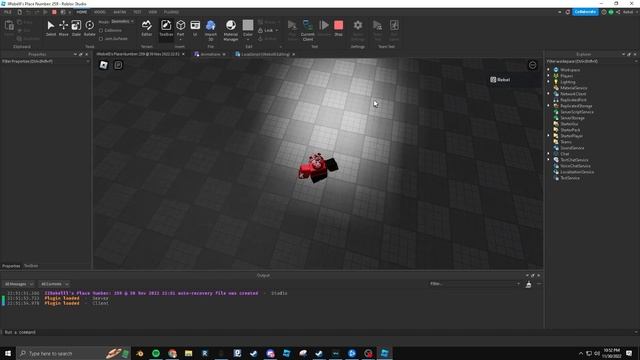Viewport: 640px width, 360px height.
Task: Click the Collaborate button
Action: [585, 12]
